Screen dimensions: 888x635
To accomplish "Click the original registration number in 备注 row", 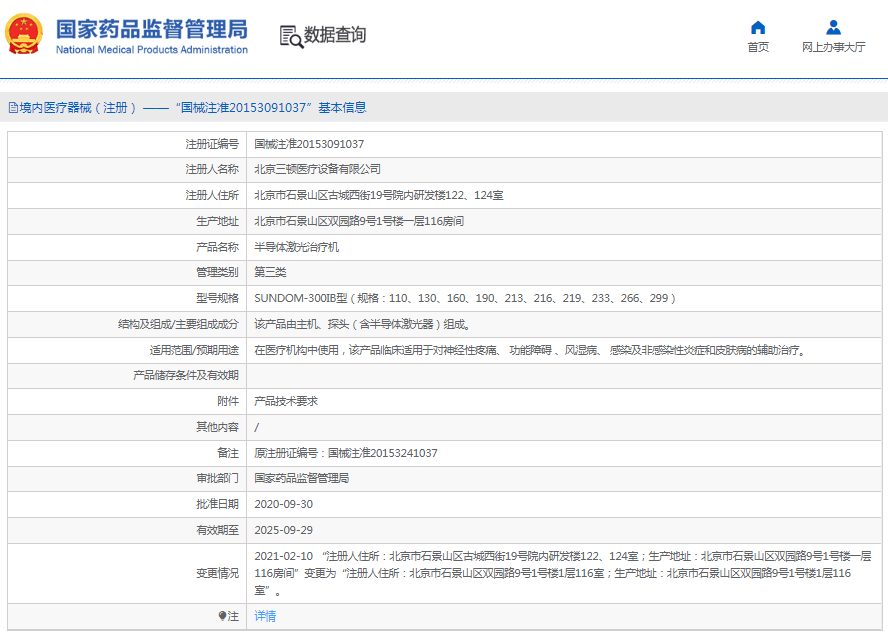I will pyautogui.click(x=346, y=453).
